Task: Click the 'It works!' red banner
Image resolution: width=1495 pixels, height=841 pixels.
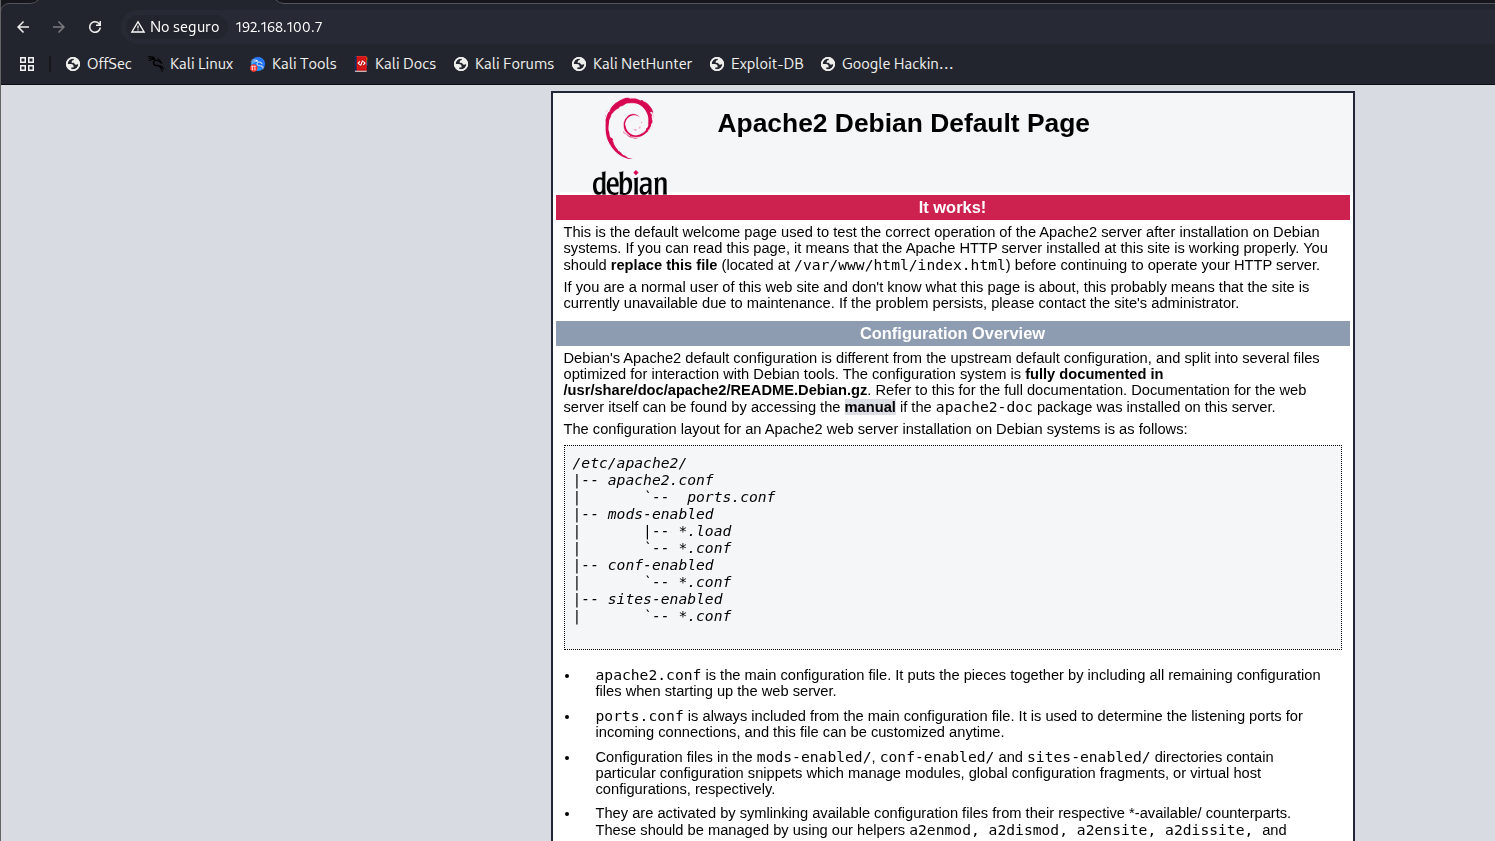Action: point(952,207)
